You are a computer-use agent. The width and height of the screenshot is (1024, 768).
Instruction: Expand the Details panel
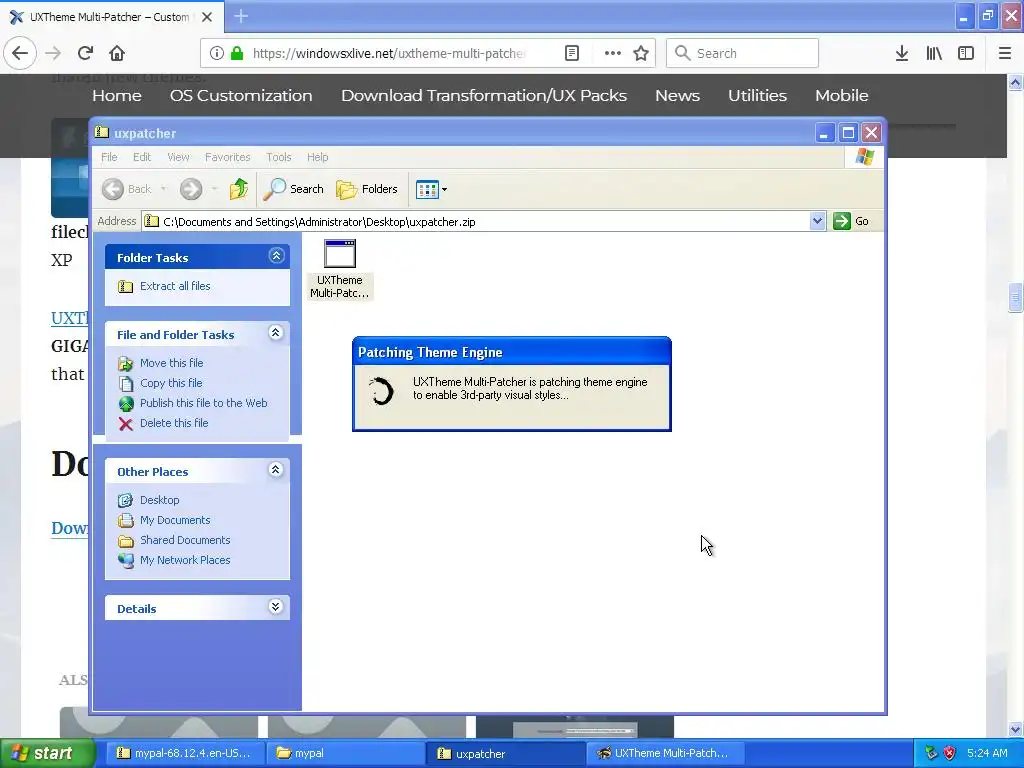pyautogui.click(x=276, y=607)
